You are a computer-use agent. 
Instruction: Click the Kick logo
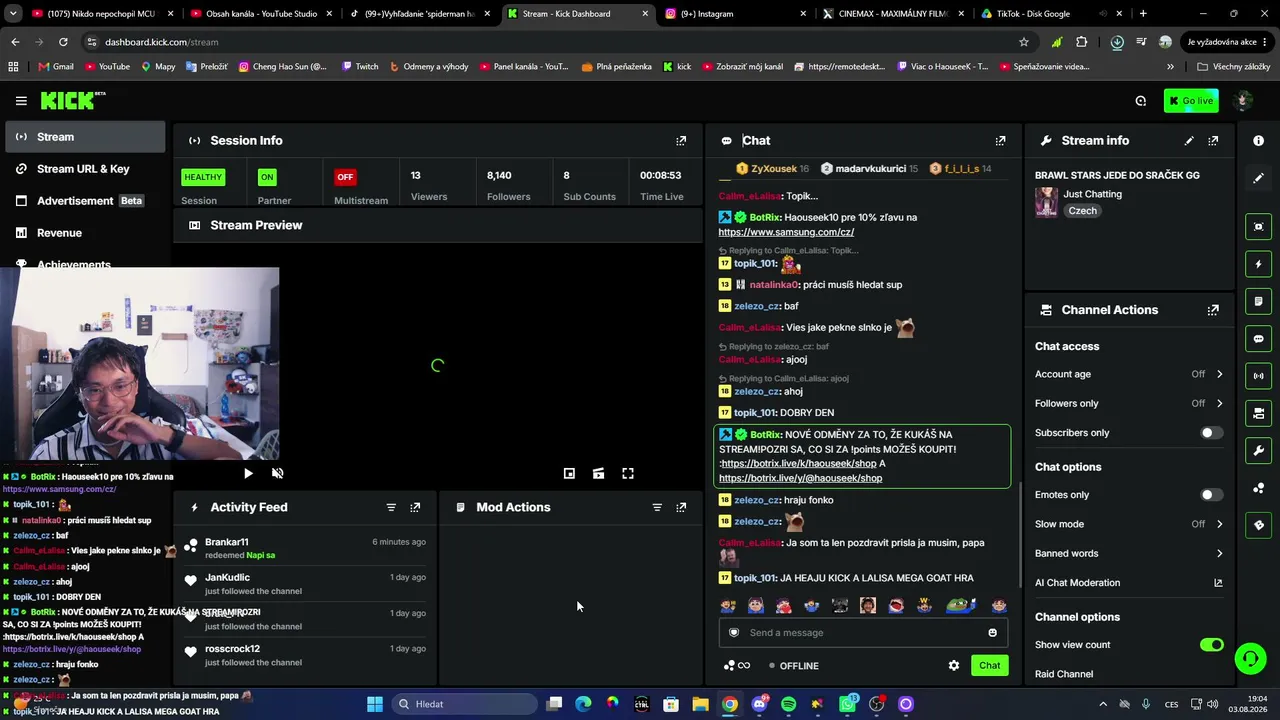point(72,100)
